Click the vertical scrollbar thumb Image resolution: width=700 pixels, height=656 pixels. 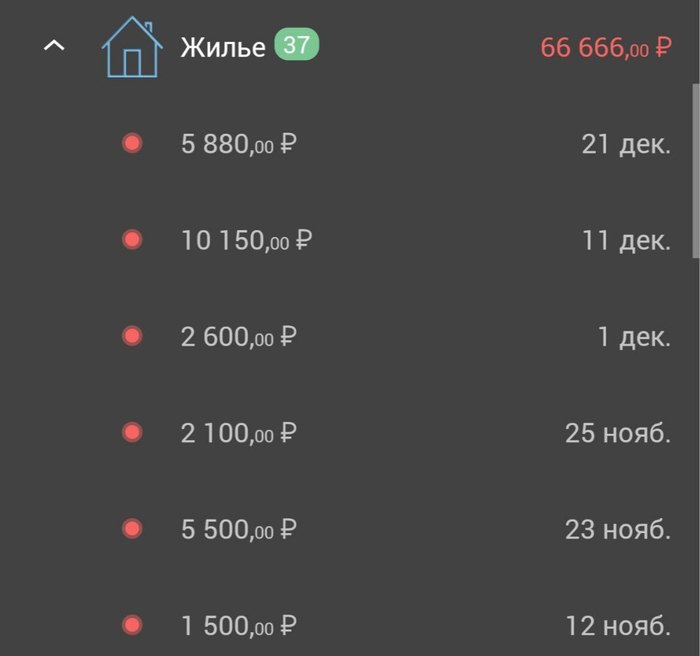pyautogui.click(x=695, y=170)
